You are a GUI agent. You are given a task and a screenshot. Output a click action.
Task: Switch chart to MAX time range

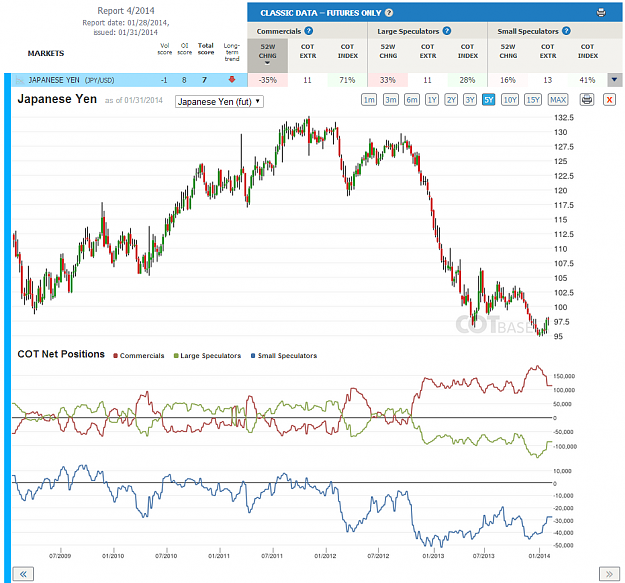[558, 100]
